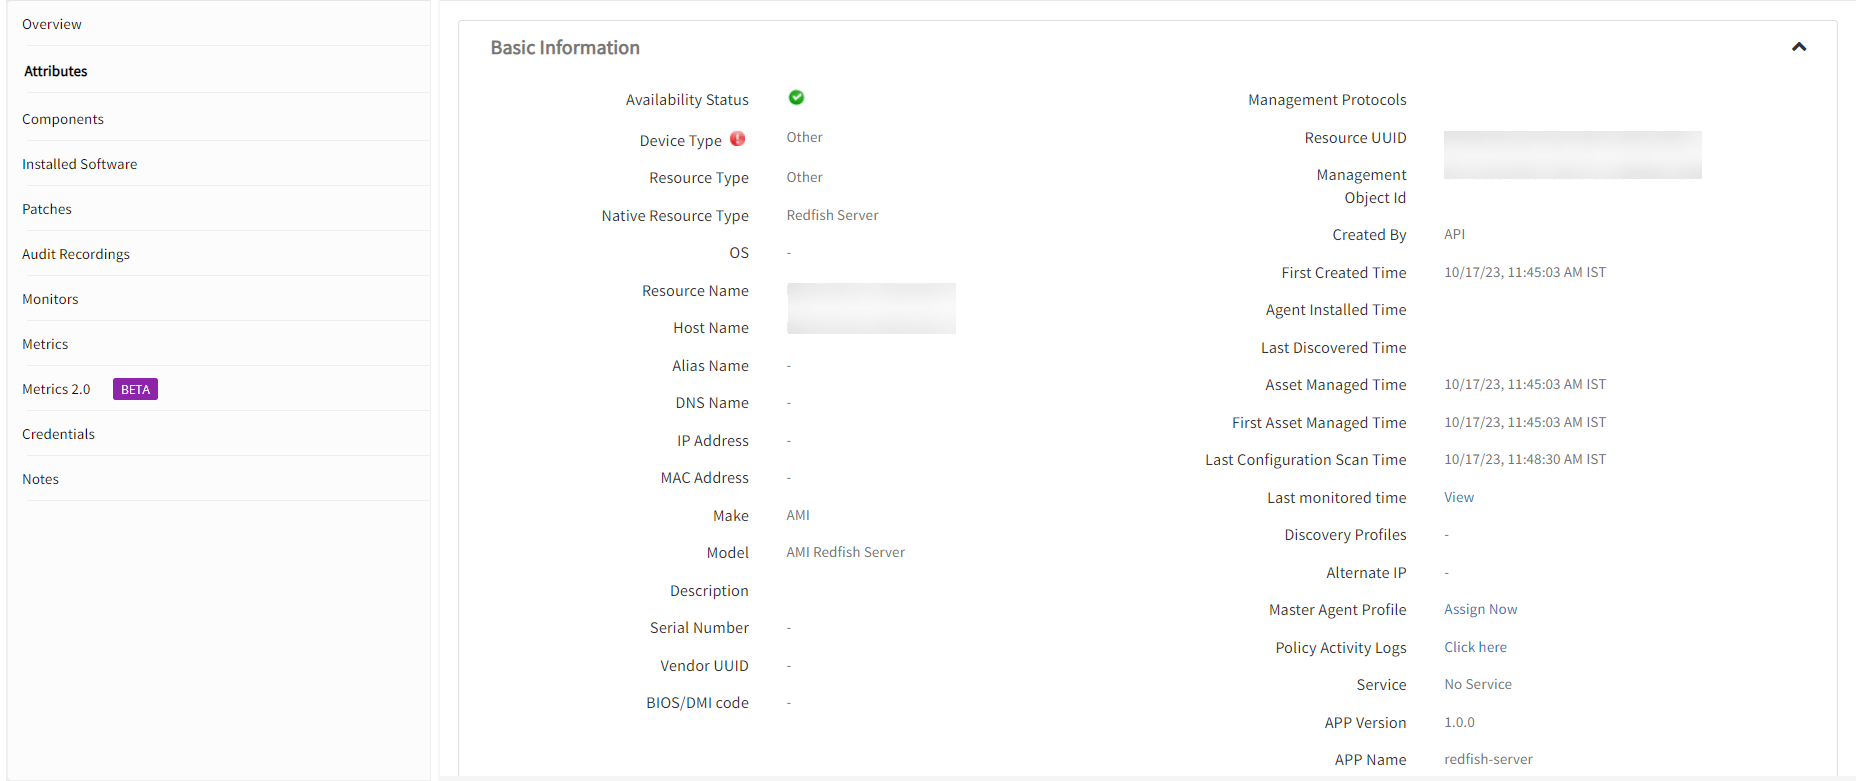This screenshot has height=781, width=1856.
Task: Click the Created By value API
Action: [1454, 234]
